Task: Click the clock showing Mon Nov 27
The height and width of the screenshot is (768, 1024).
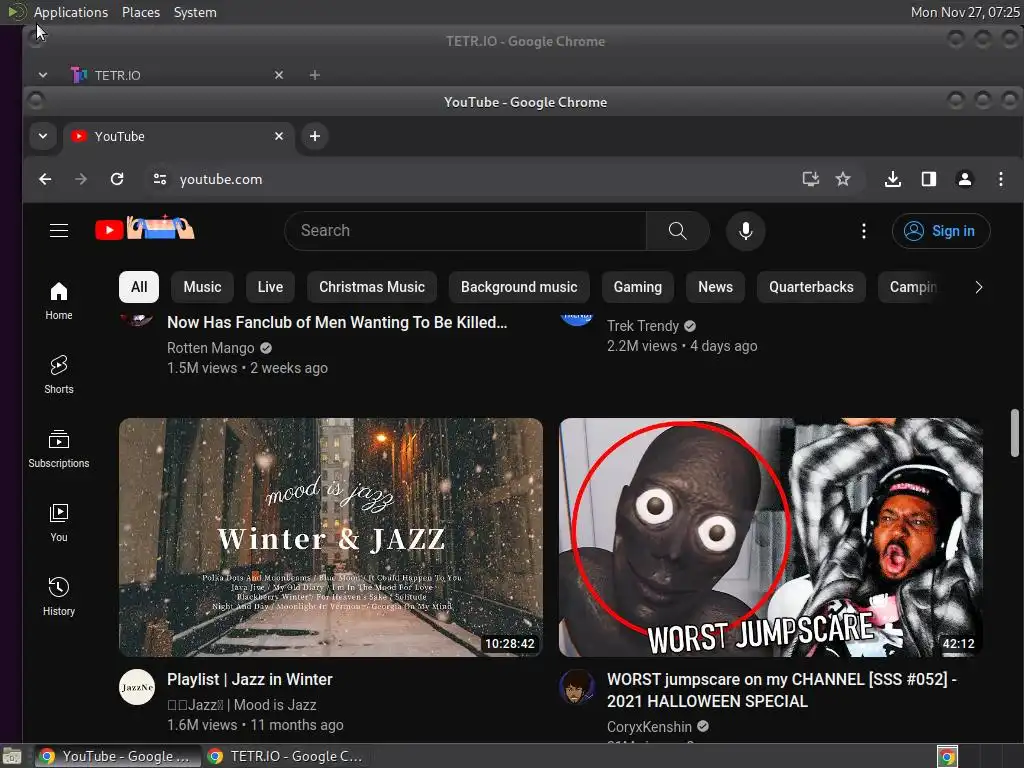Action: pos(965,12)
